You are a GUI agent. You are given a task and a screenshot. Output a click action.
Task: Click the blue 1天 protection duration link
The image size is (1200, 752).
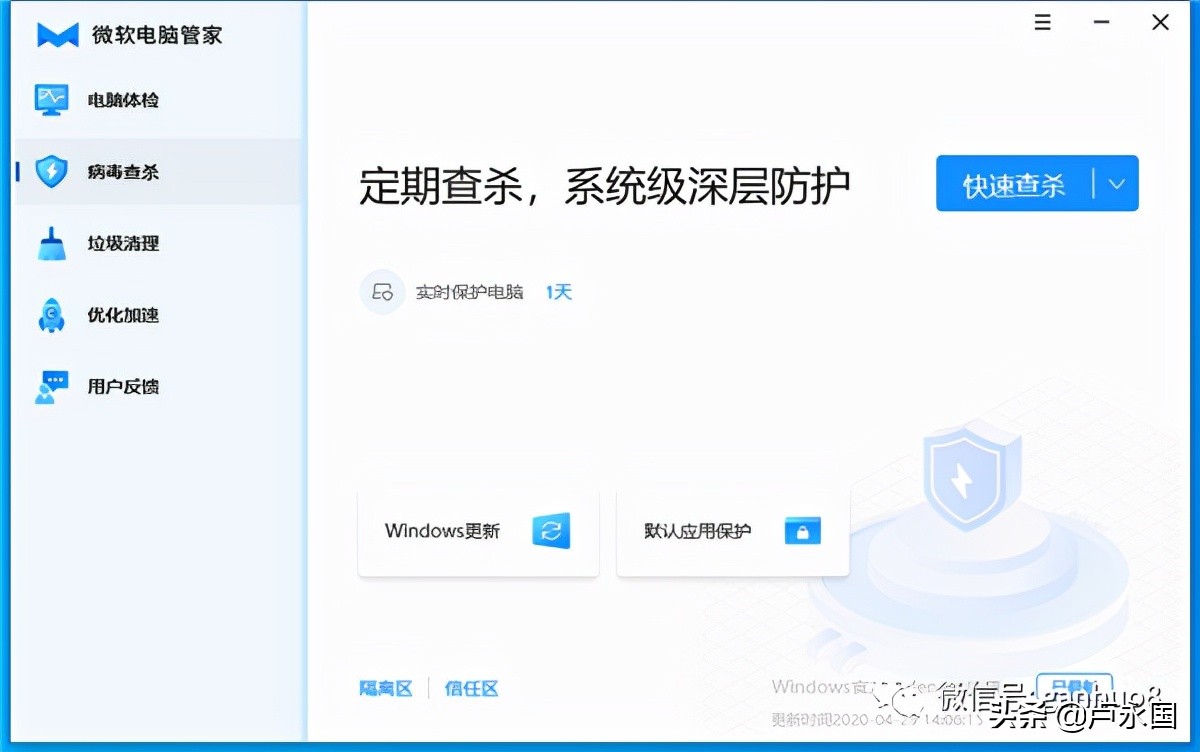click(x=558, y=291)
